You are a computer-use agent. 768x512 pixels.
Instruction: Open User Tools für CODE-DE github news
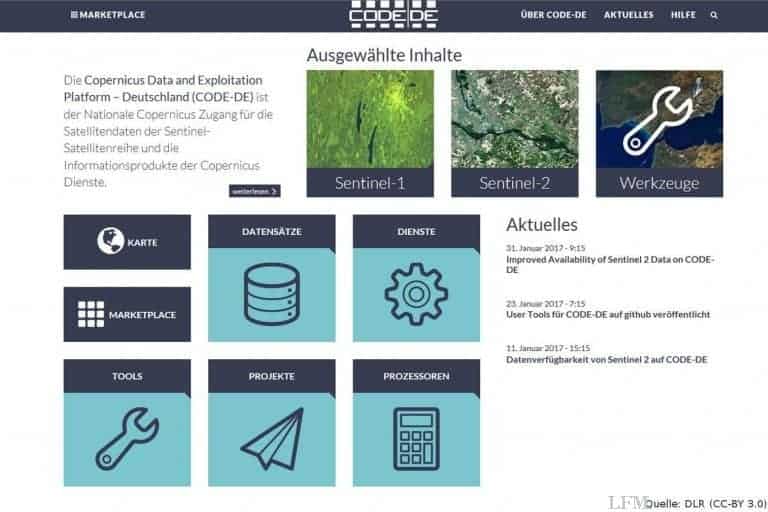[608, 314]
